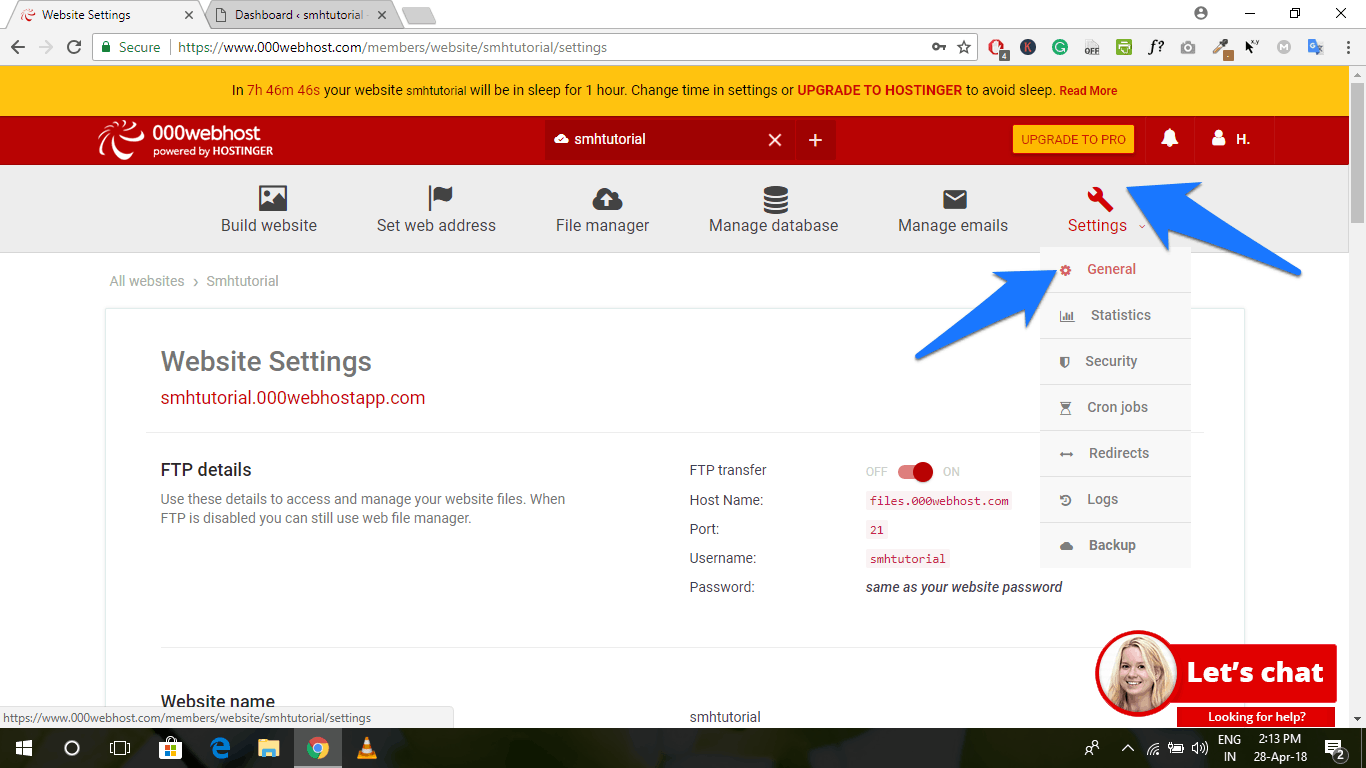Open Set web address flag icon
The width and height of the screenshot is (1366, 768).
click(x=438, y=198)
